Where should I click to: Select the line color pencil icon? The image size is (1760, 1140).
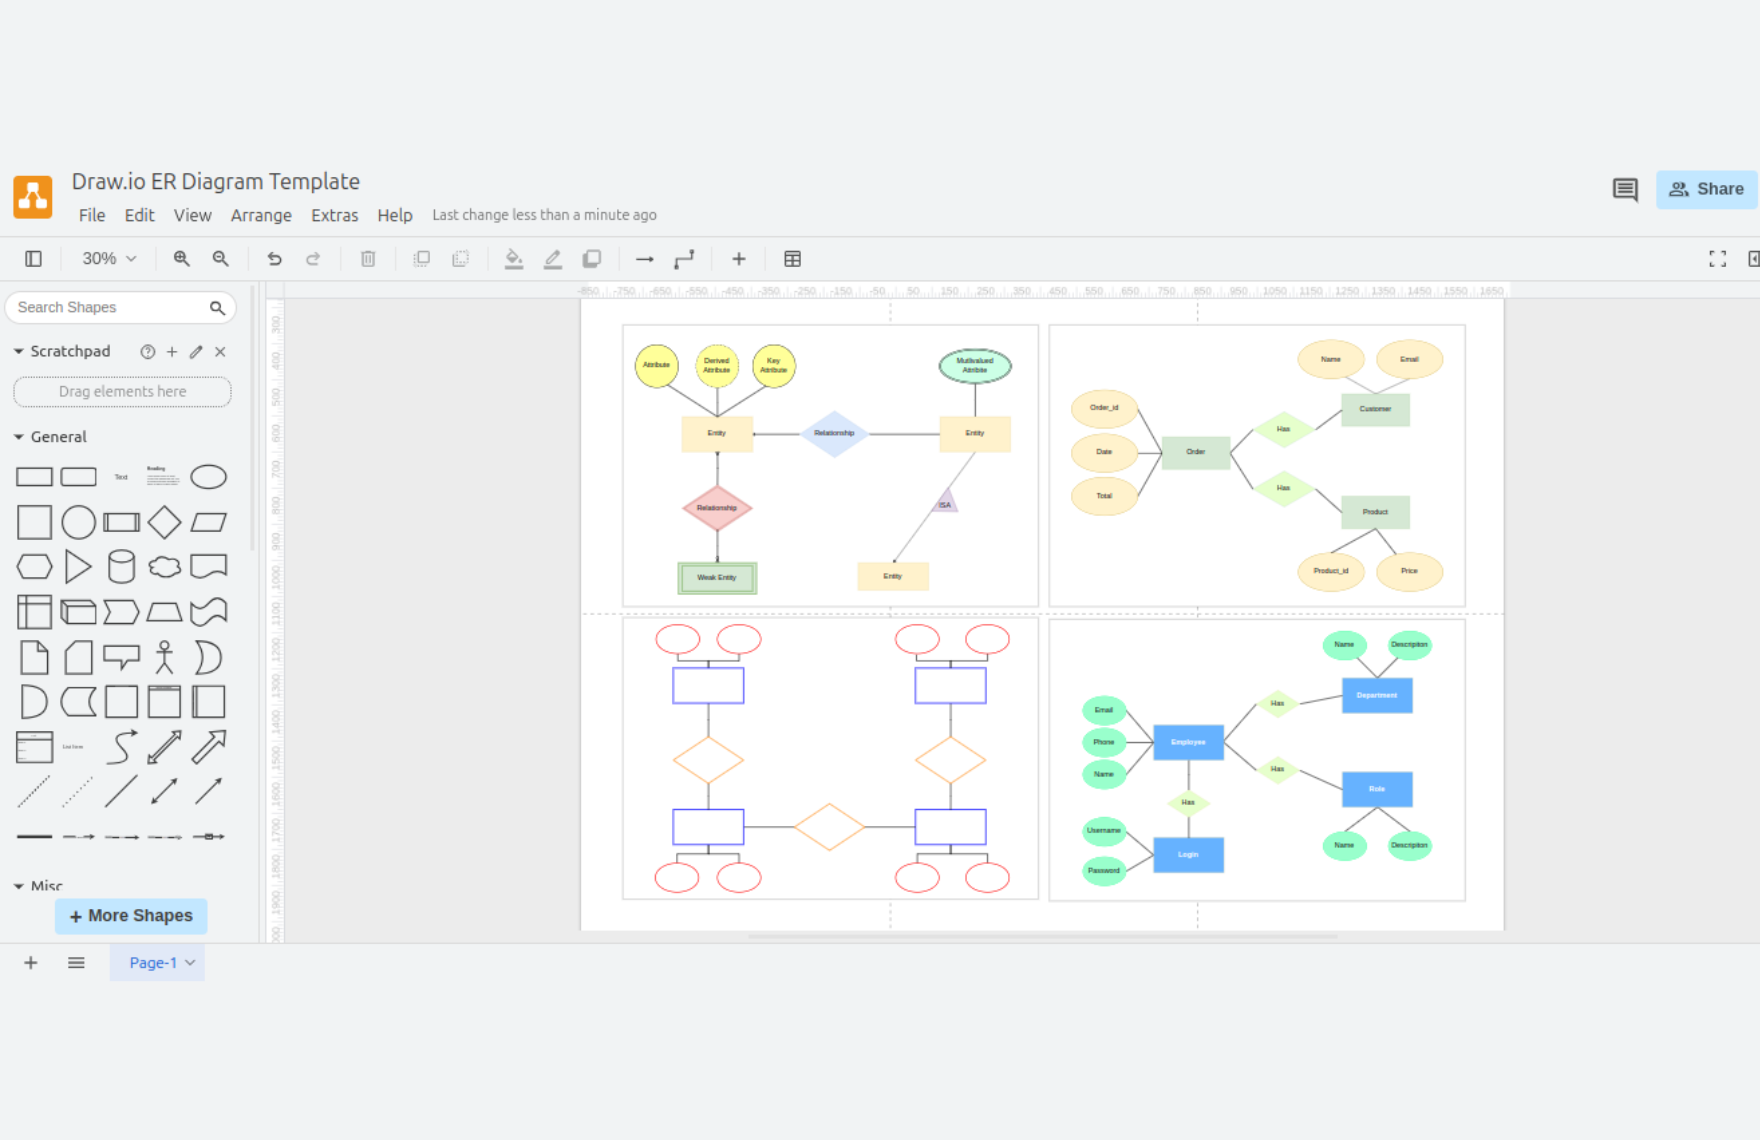click(x=552, y=259)
